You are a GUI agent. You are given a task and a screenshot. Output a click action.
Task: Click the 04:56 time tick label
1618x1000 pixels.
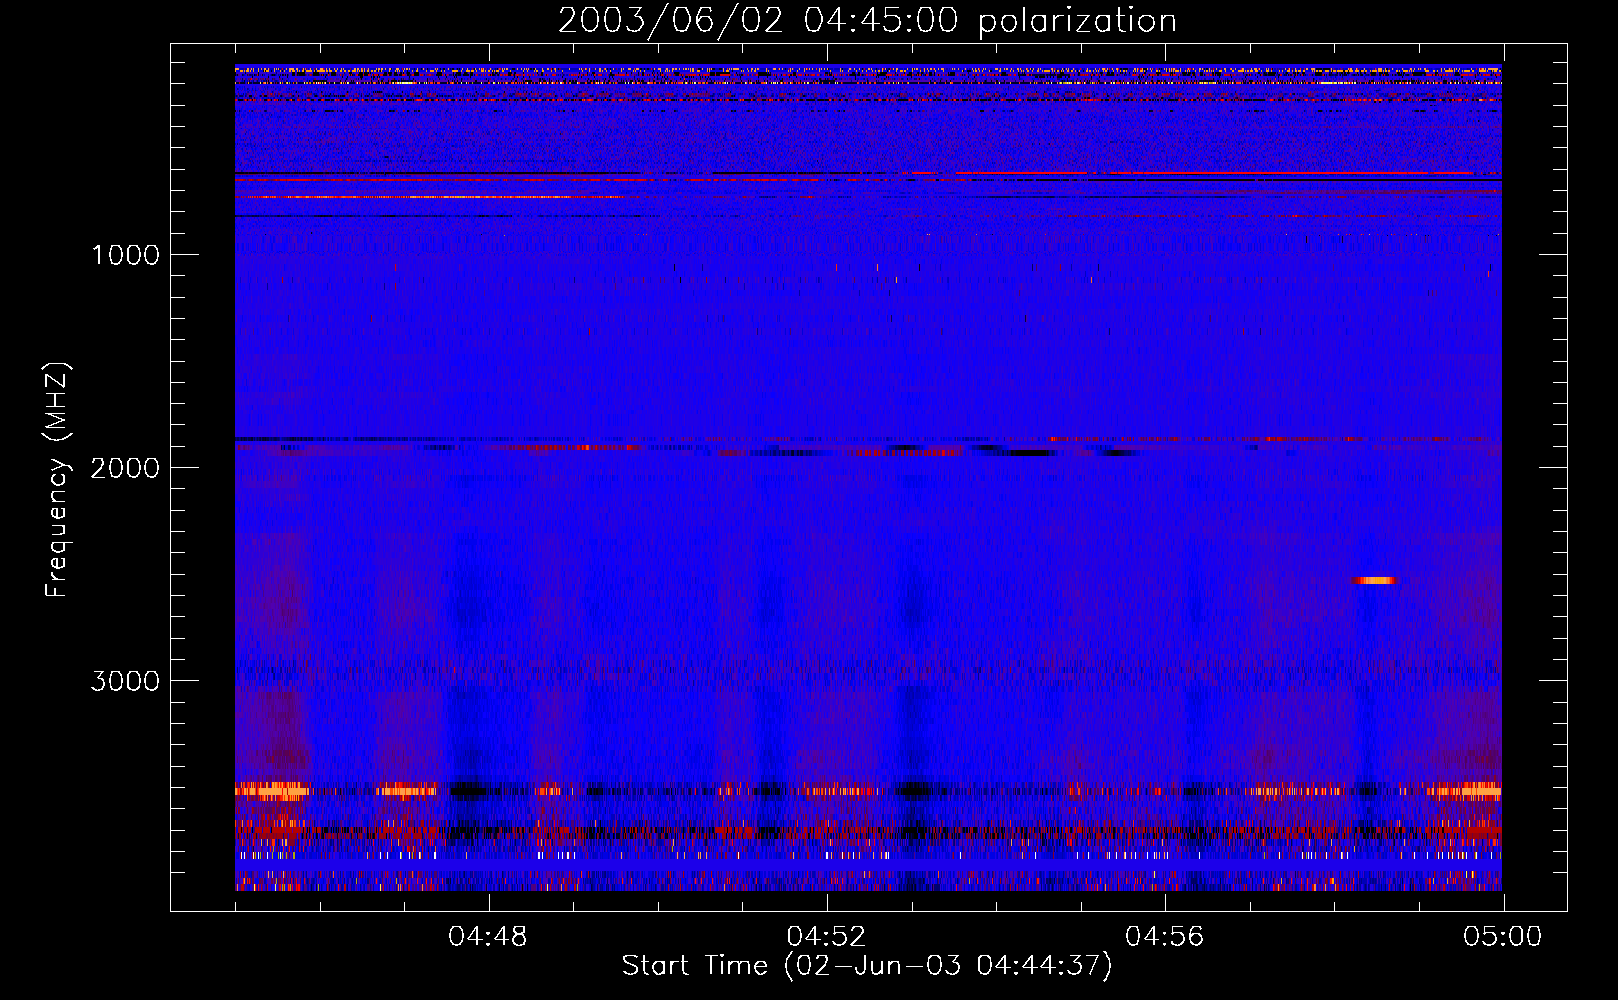pyautogui.click(x=1165, y=937)
